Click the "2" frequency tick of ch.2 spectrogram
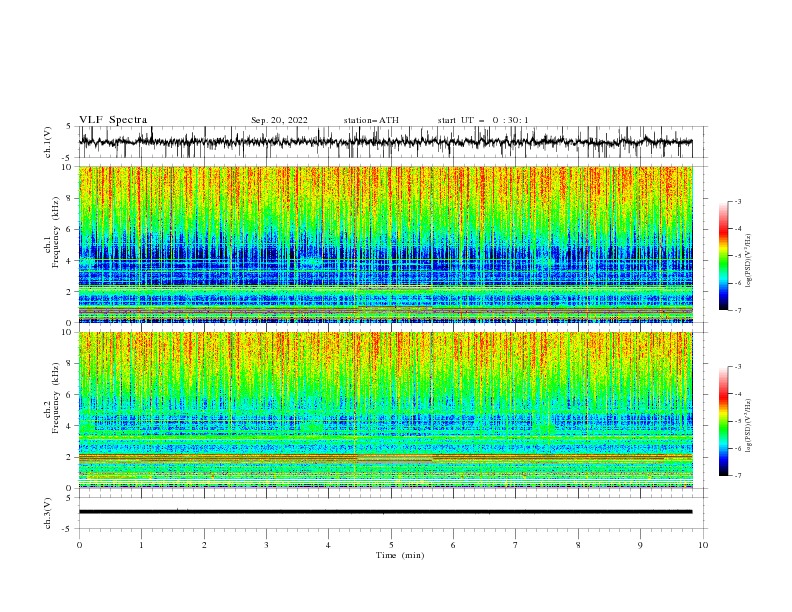The height and width of the screenshot is (612, 792). tap(70, 457)
